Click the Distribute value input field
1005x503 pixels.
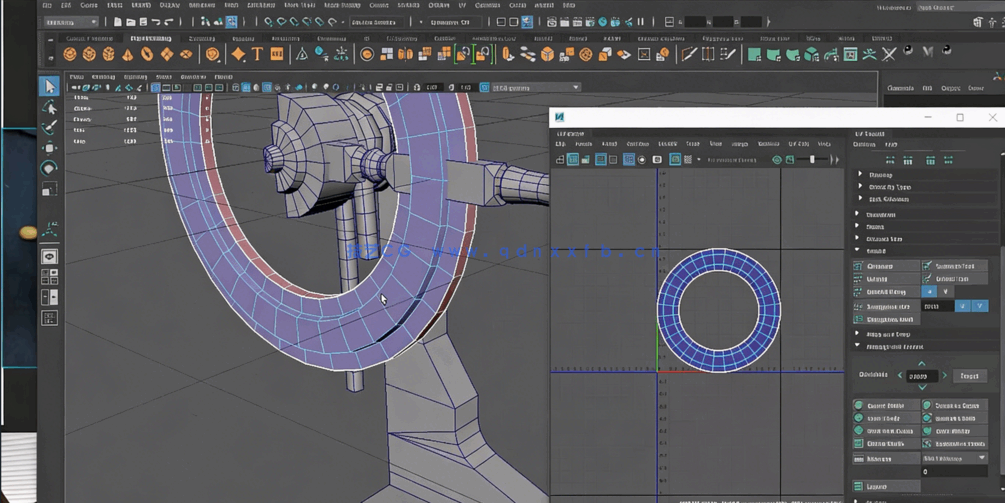[x=922, y=376]
